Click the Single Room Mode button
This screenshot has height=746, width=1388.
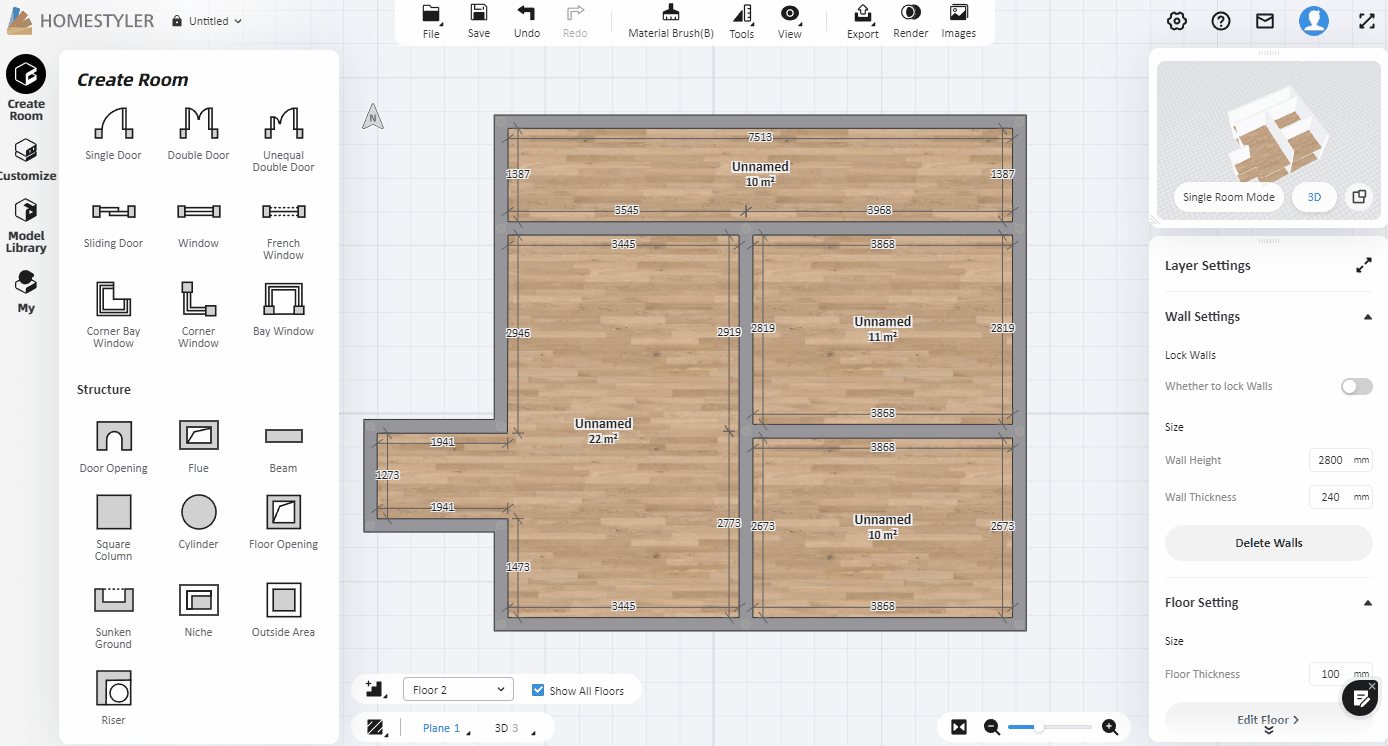tap(1228, 197)
